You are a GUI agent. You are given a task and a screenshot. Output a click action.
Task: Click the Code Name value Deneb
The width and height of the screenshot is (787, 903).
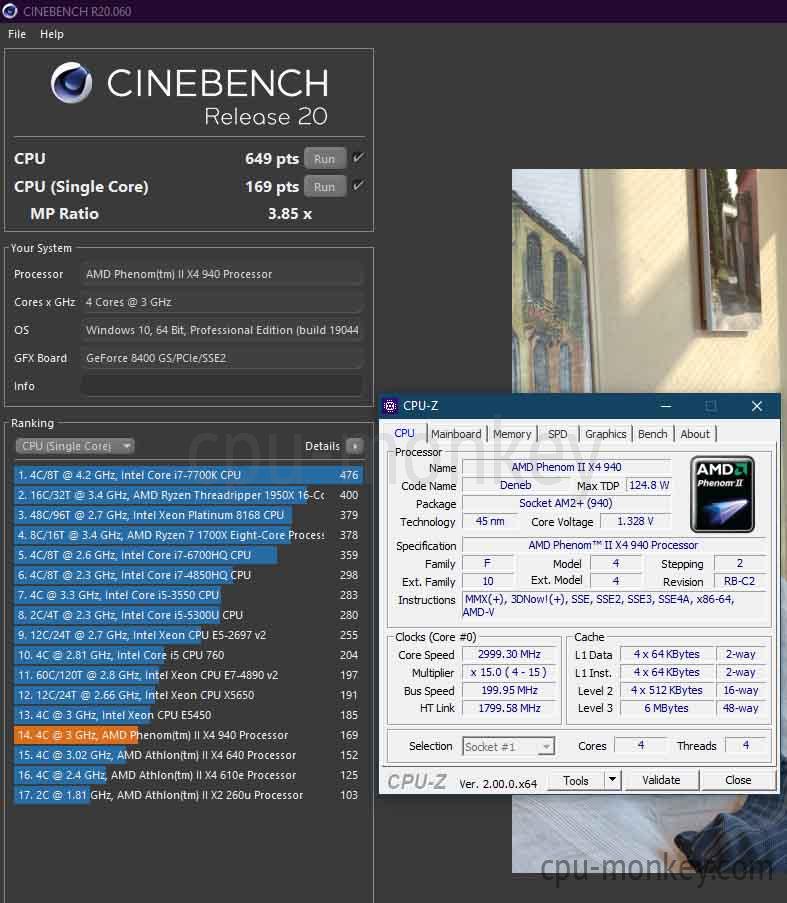[x=515, y=485]
